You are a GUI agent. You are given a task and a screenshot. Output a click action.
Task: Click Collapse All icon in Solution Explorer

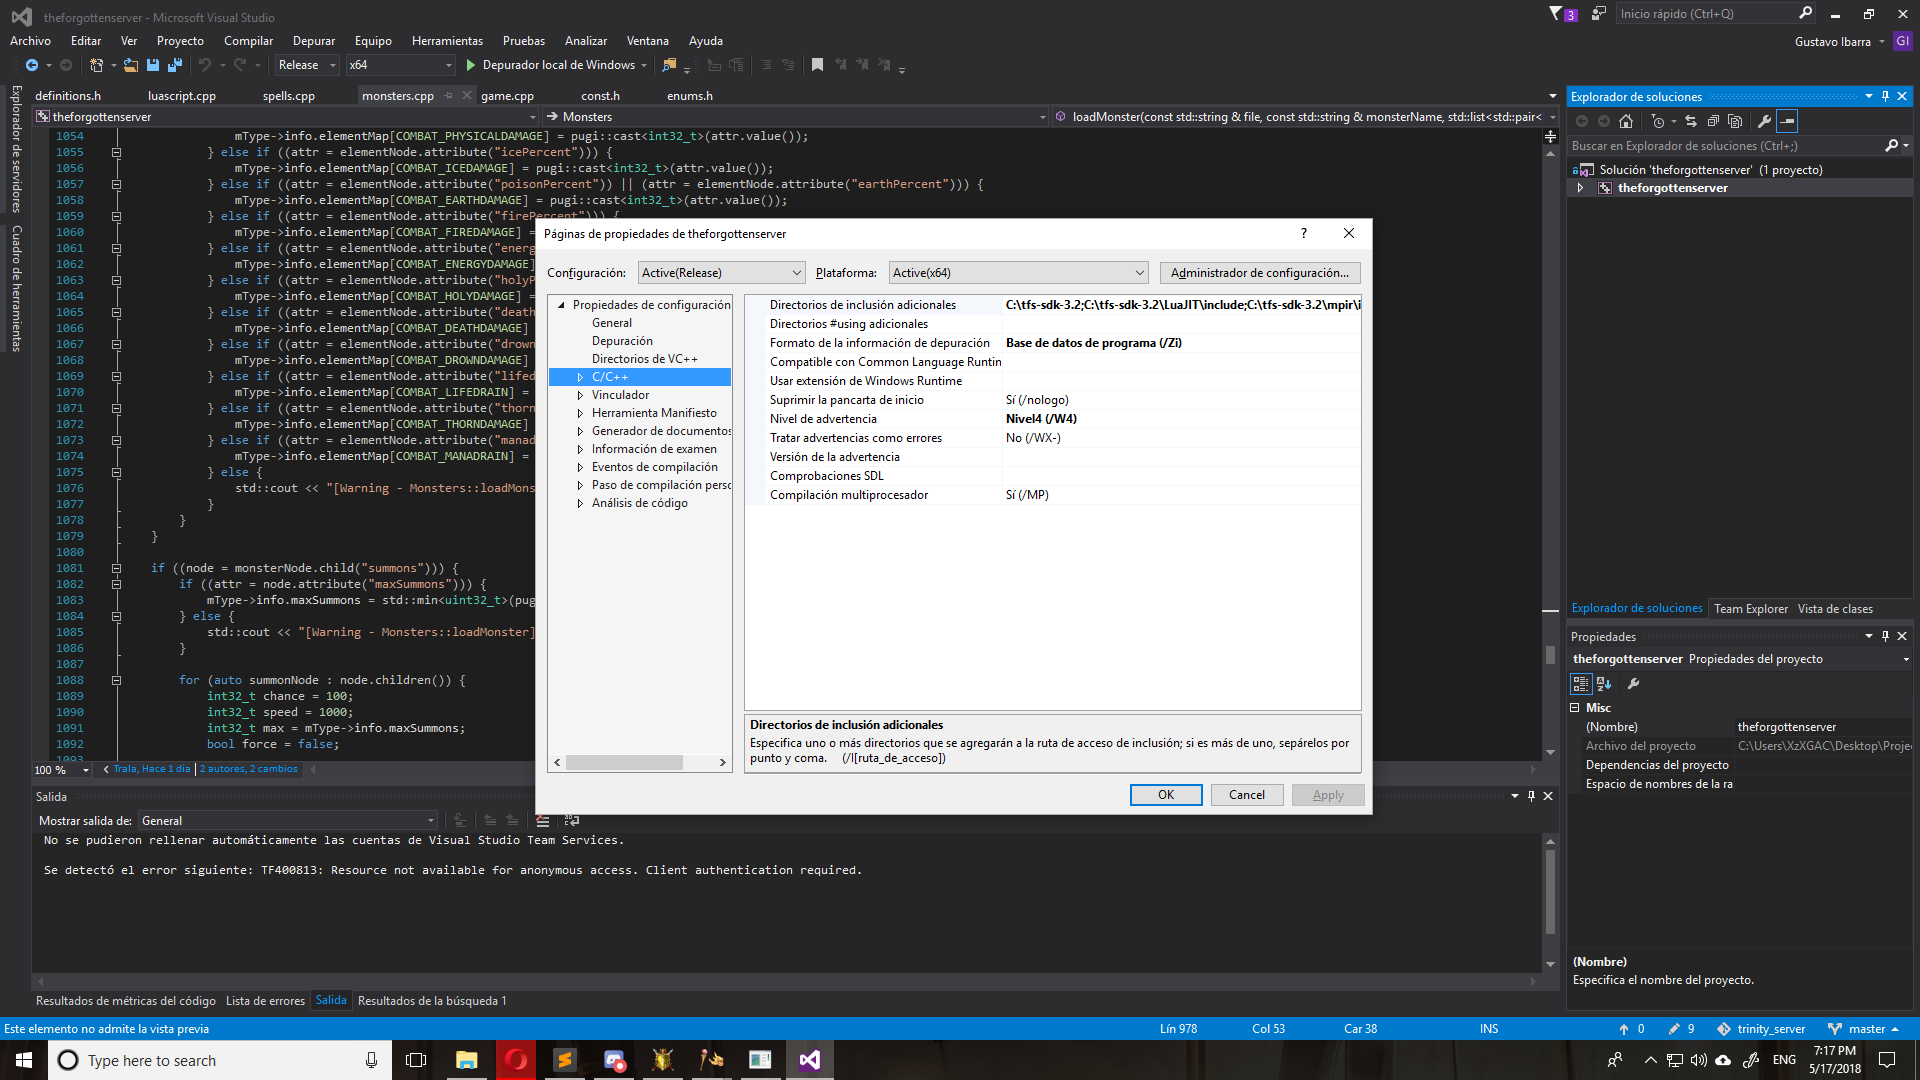(x=1713, y=121)
